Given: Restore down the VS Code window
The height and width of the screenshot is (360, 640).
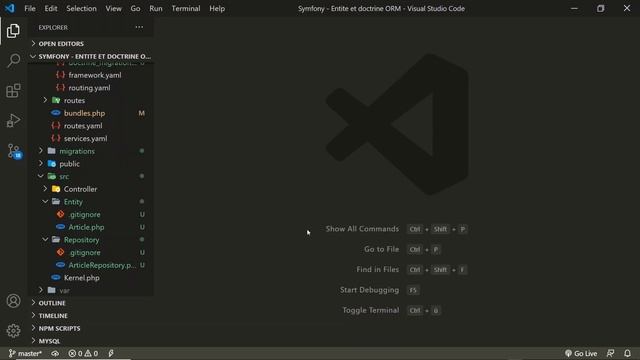Looking at the screenshot, I should tap(600, 8).
